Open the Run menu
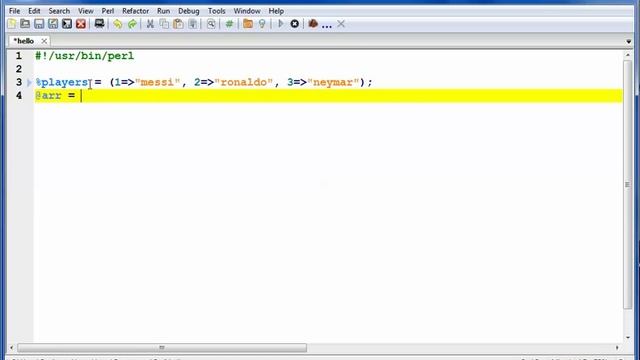640x360 pixels. [x=164, y=11]
